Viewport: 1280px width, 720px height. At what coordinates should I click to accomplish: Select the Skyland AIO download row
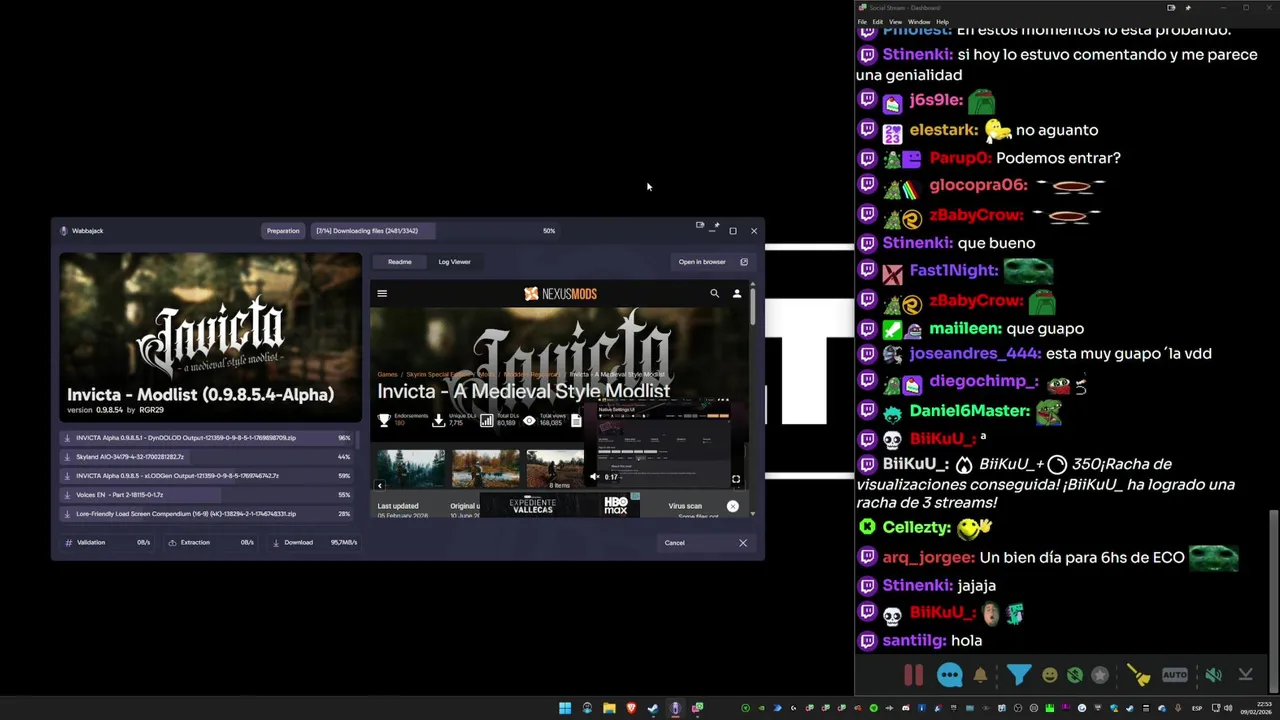coord(208,457)
